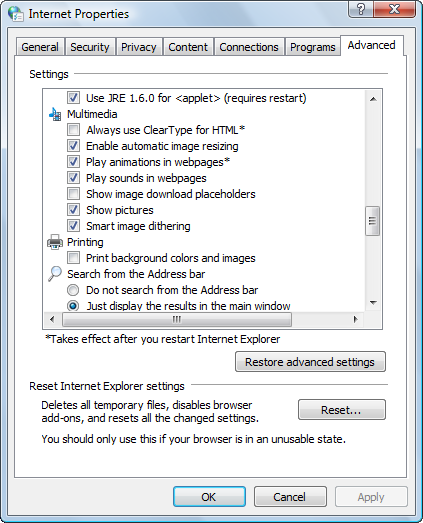Click the Multimedia category icon
Screen dimensions: 423x523
[x=55, y=114]
